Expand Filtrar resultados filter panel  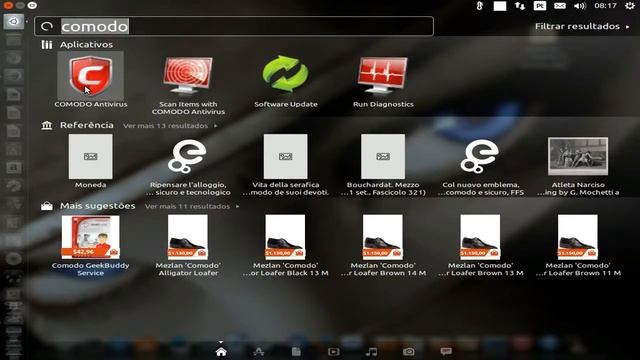coord(582,27)
